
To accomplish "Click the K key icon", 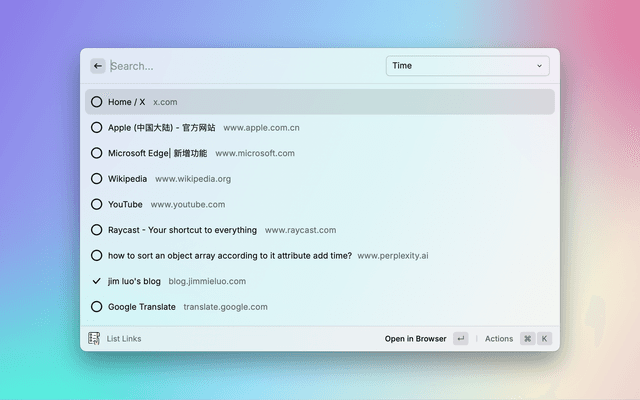I will (545, 339).
